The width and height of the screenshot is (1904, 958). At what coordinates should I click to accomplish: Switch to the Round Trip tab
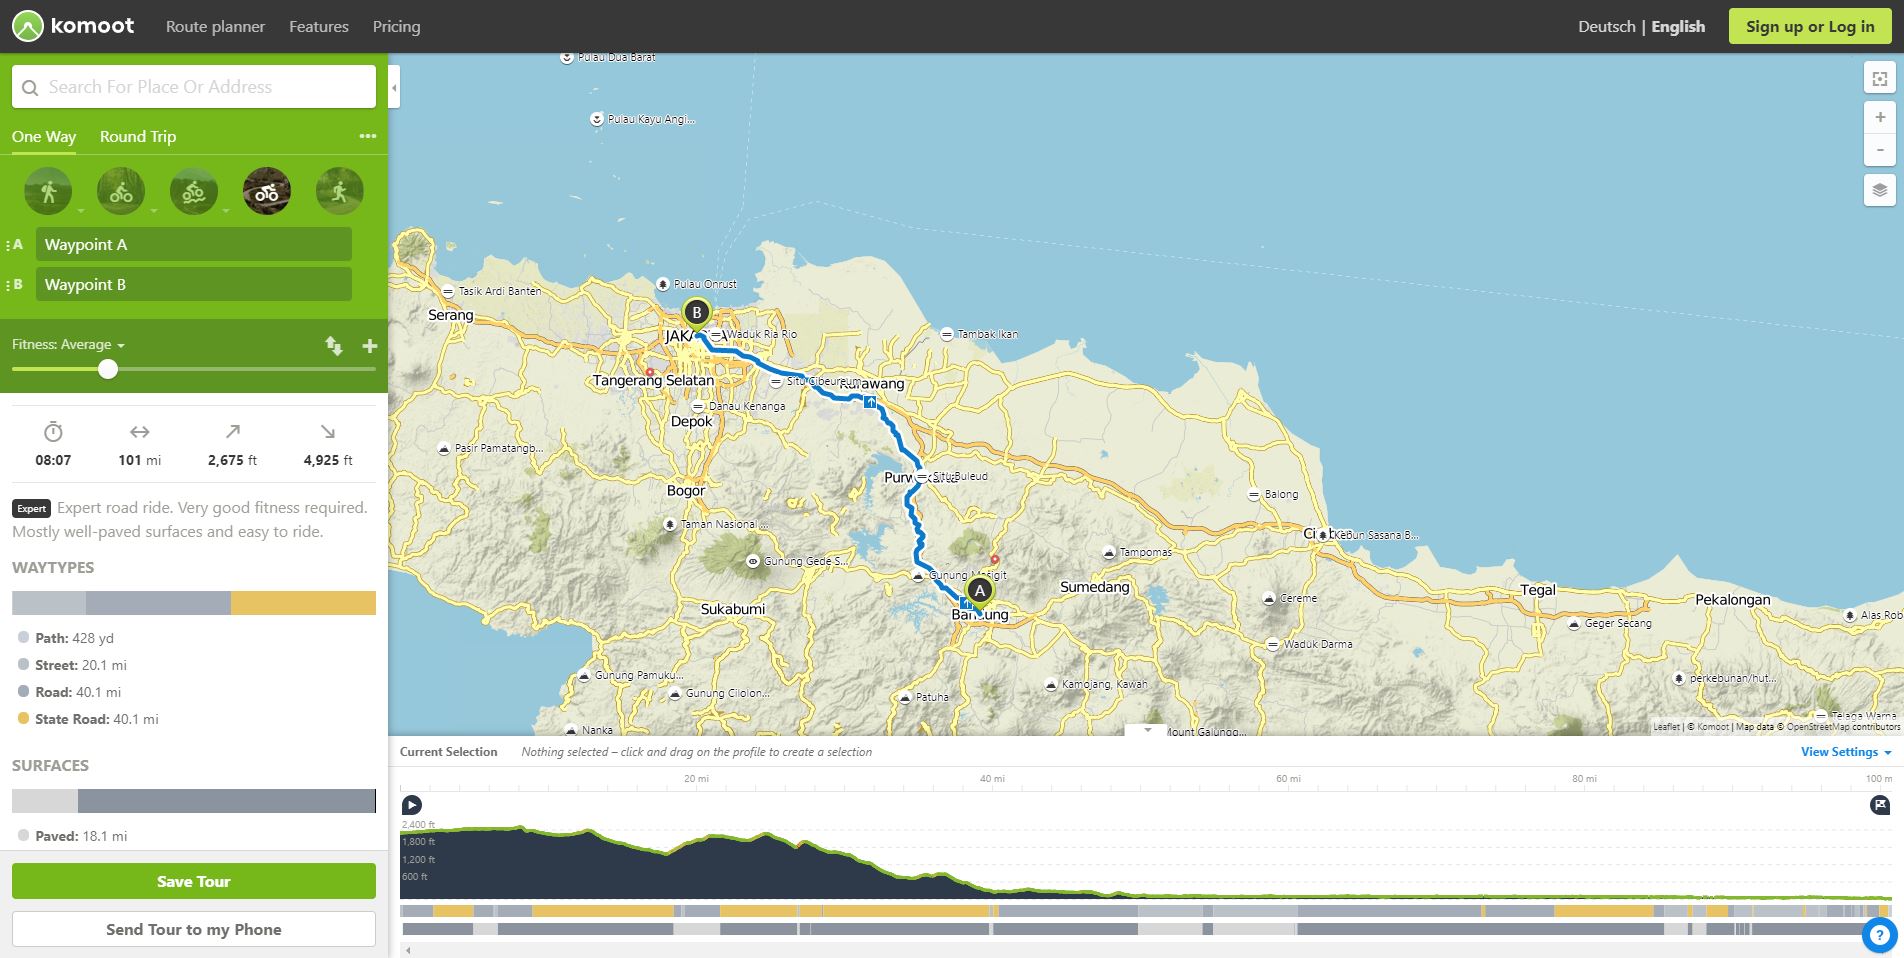pos(138,137)
